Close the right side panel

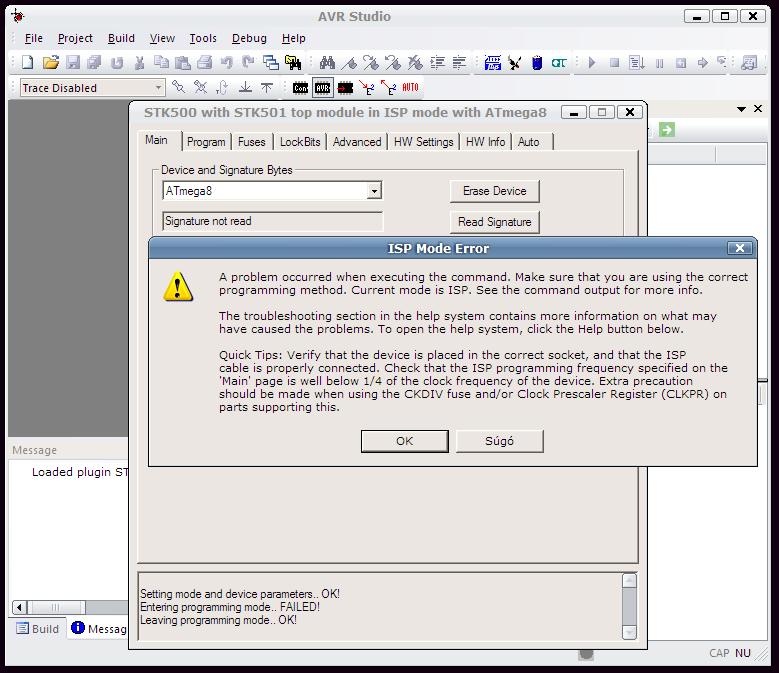tap(758, 108)
